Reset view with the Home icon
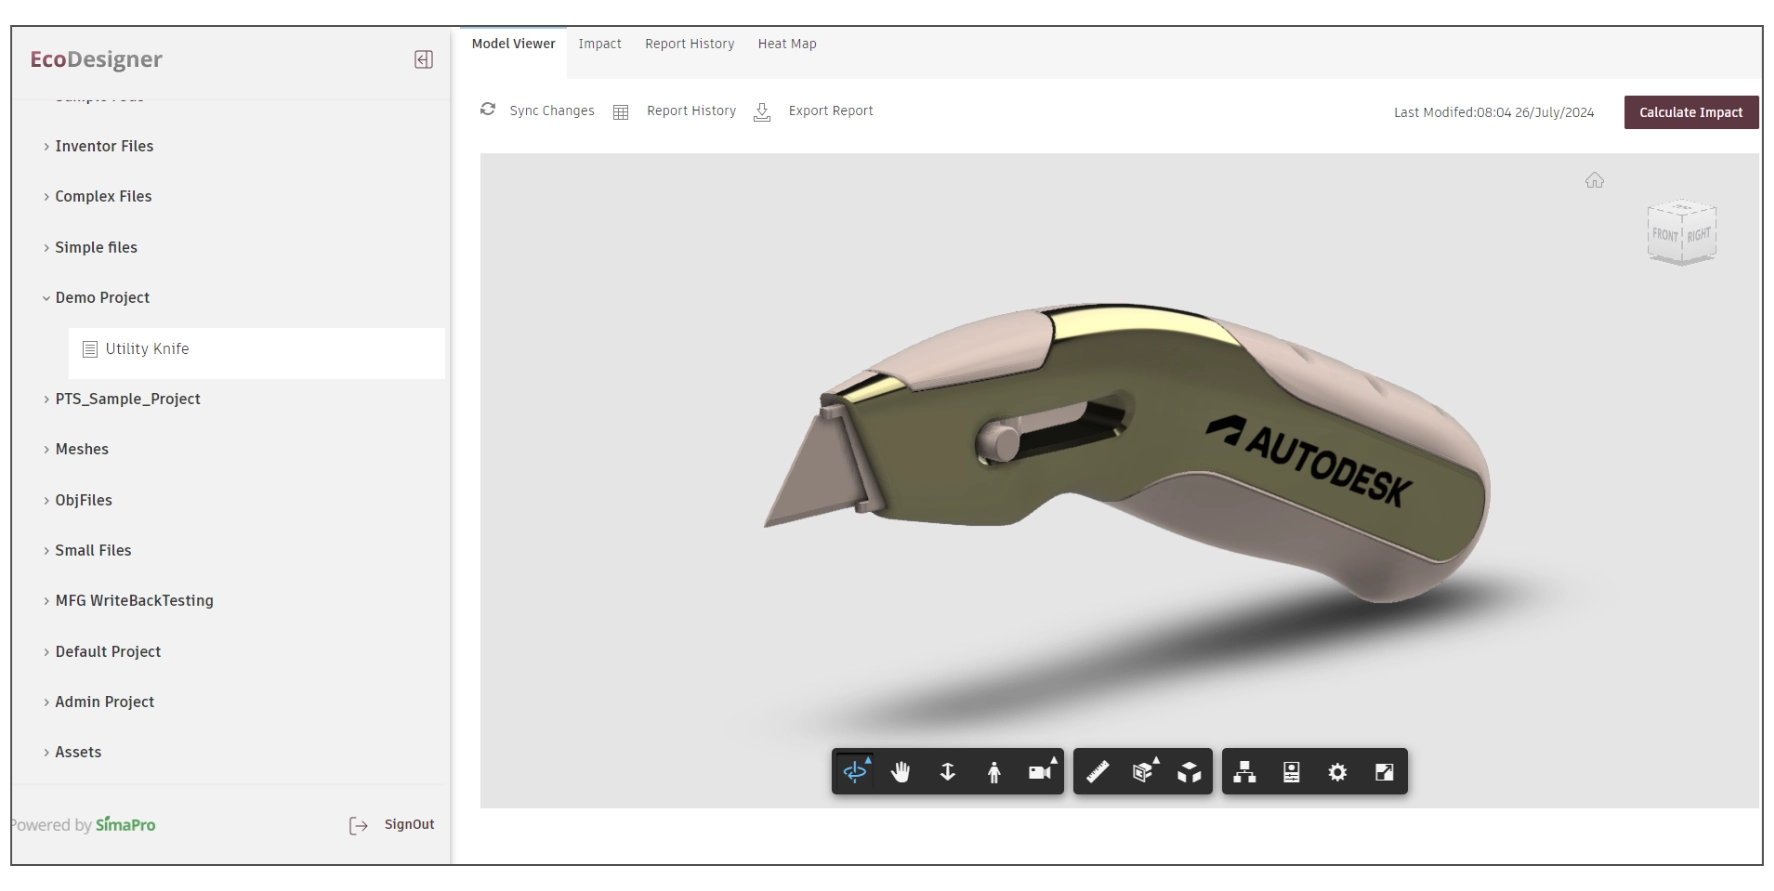Image resolution: width=1774 pixels, height=891 pixels. 1594,180
